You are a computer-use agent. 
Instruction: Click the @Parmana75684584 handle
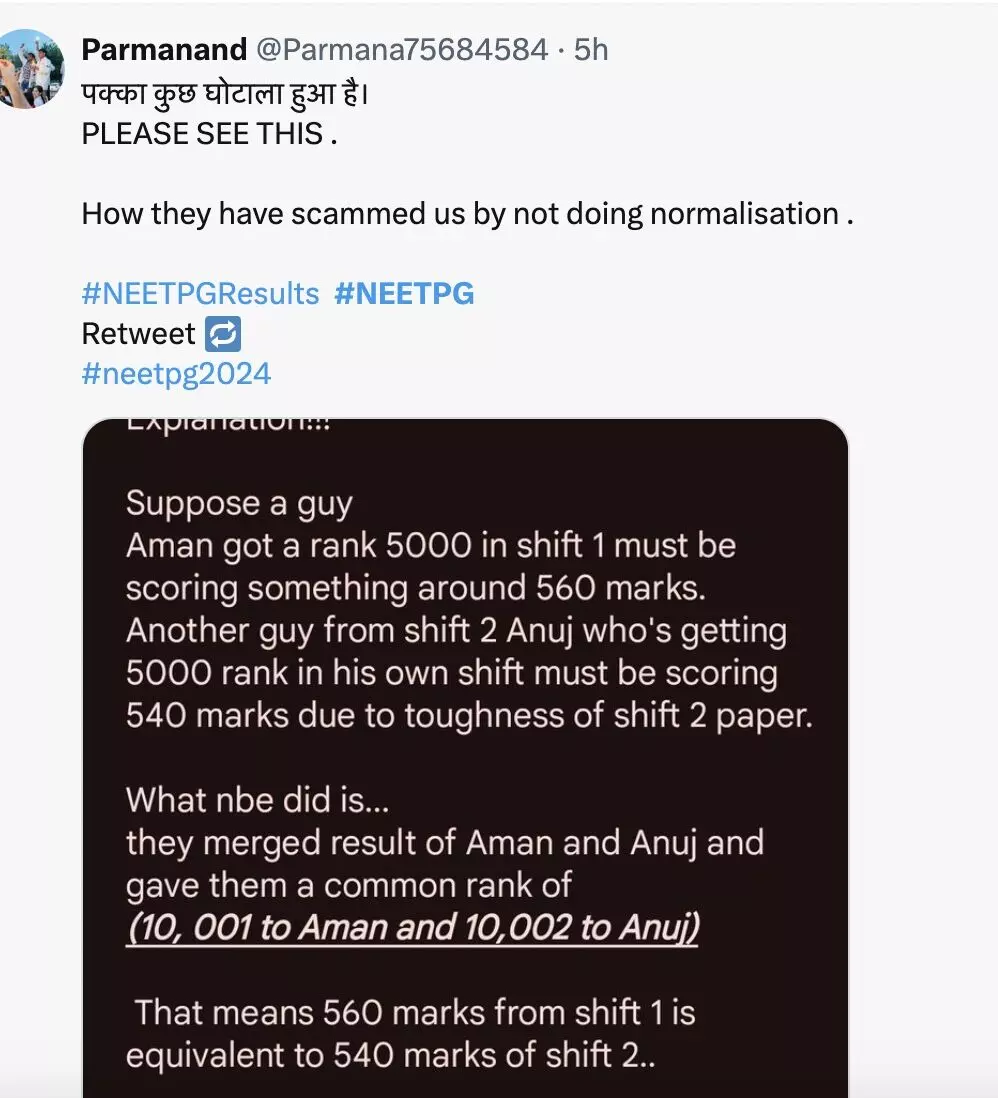(x=402, y=49)
